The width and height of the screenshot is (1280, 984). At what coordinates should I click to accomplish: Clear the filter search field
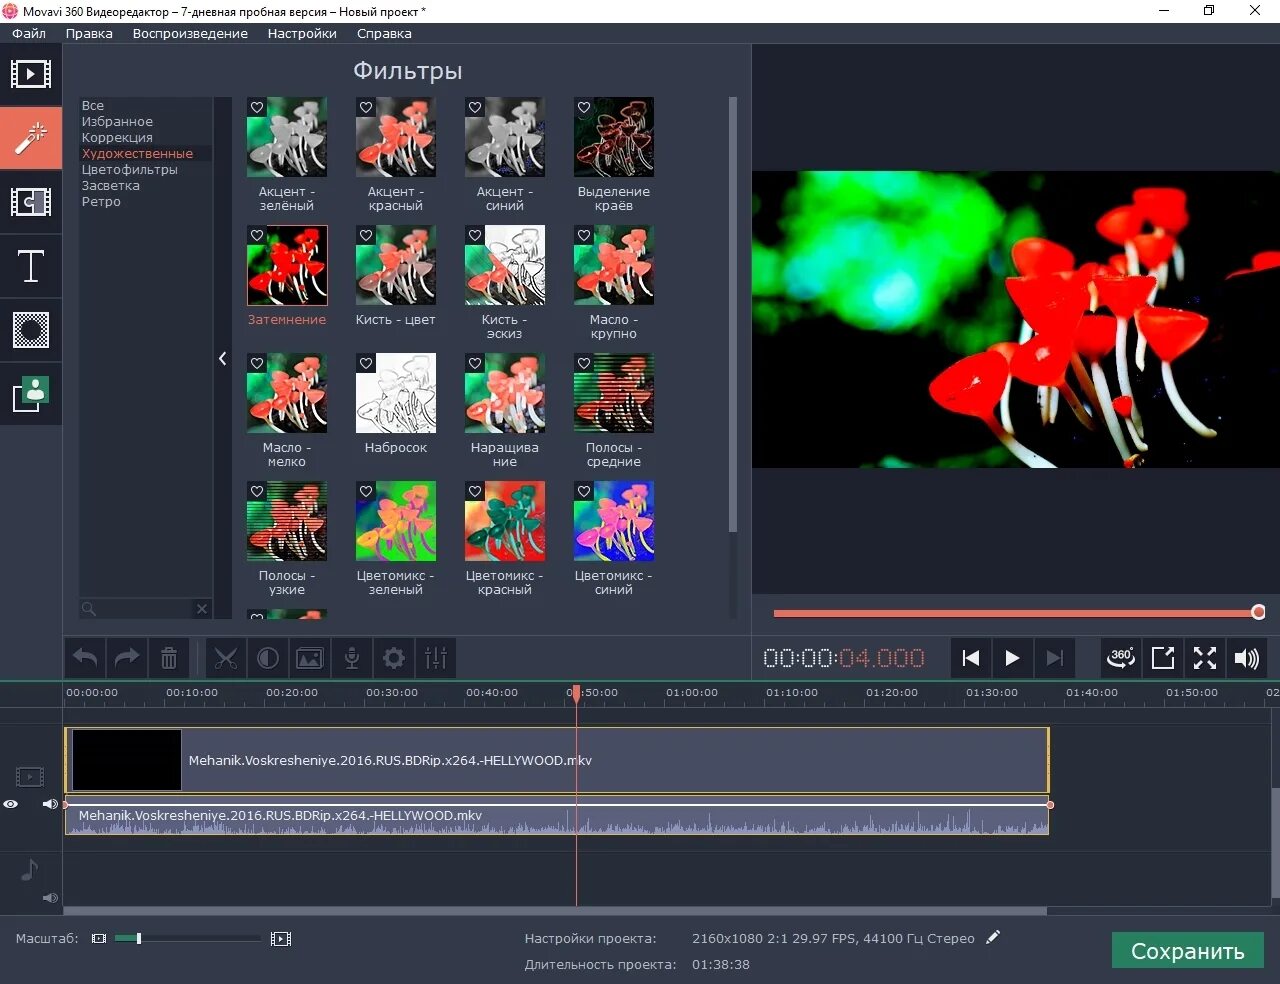(x=202, y=608)
